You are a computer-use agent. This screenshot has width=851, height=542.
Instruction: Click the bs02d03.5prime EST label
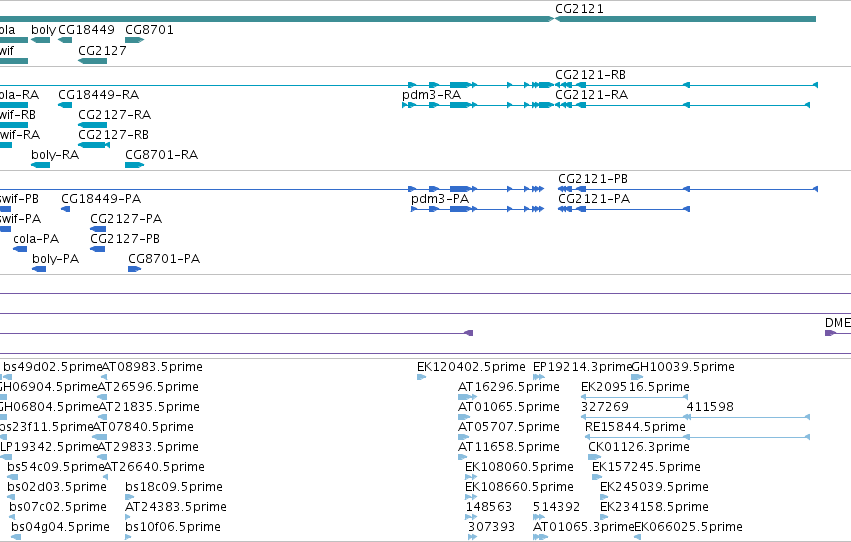(56, 488)
